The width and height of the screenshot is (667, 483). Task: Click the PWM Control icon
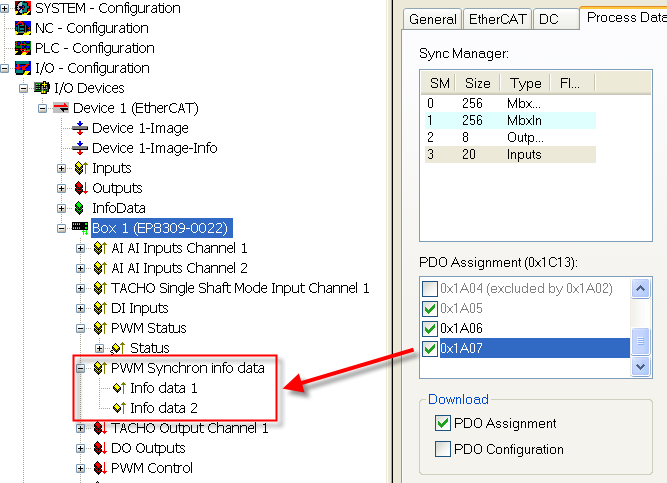pyautogui.click(x=100, y=468)
